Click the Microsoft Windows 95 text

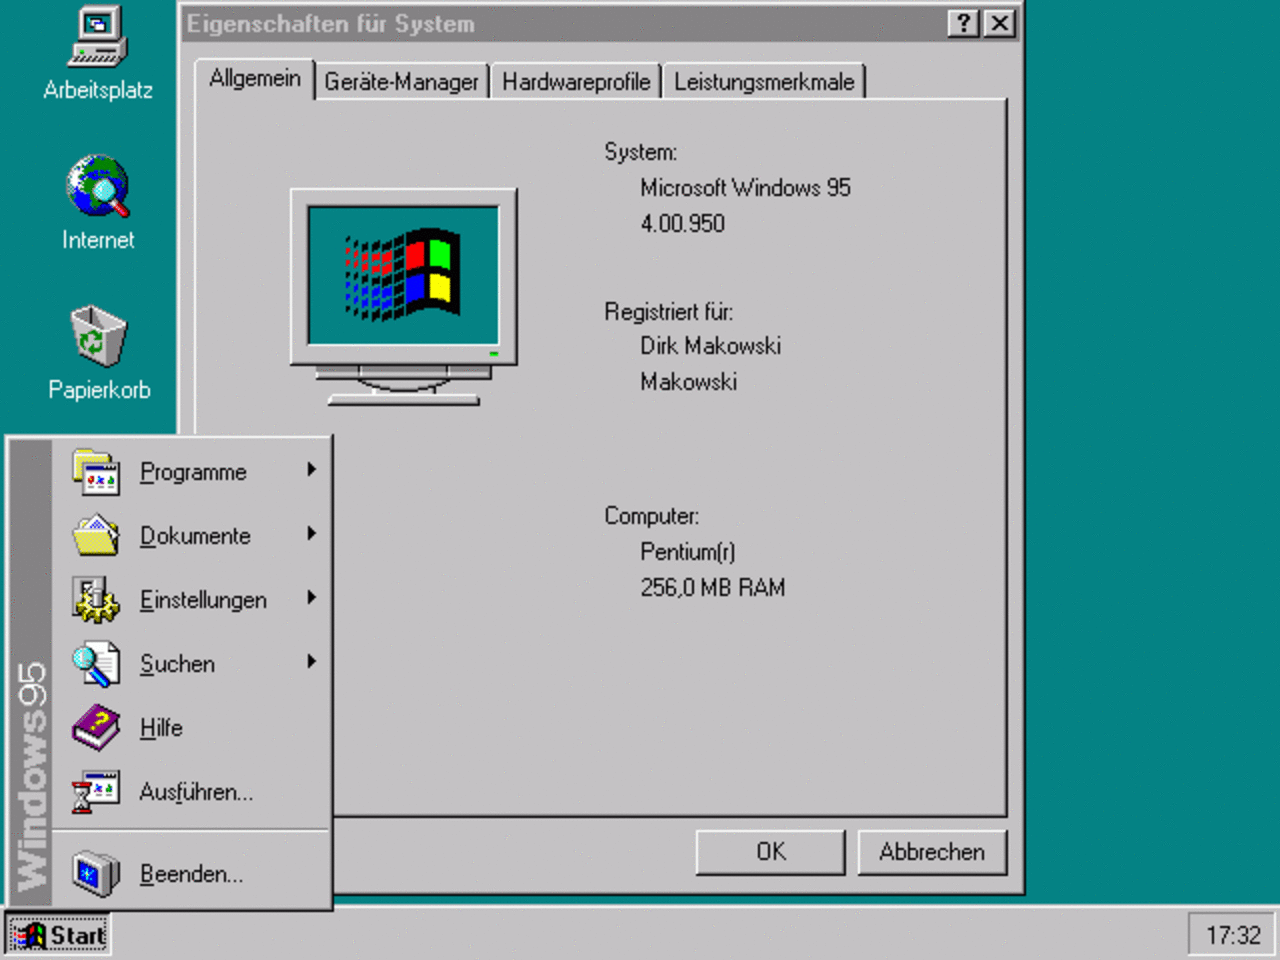pos(746,188)
